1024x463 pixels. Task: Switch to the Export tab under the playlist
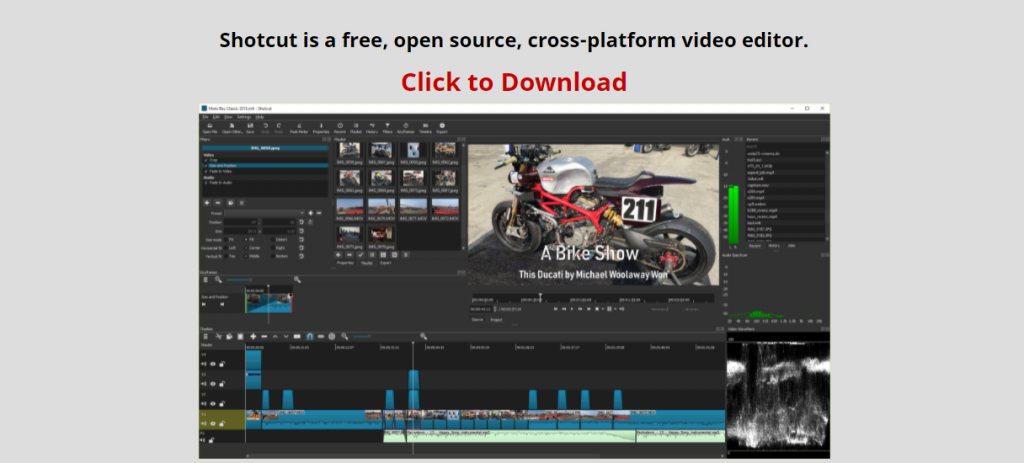pos(386,263)
